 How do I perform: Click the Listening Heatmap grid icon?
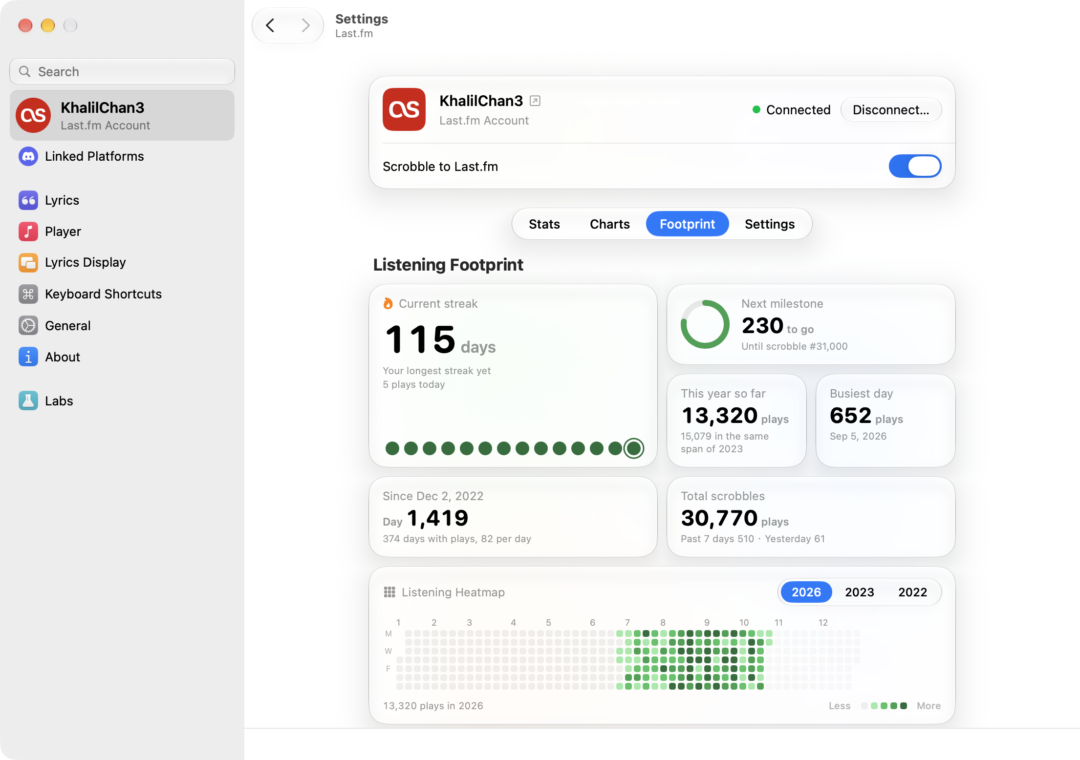(x=389, y=592)
